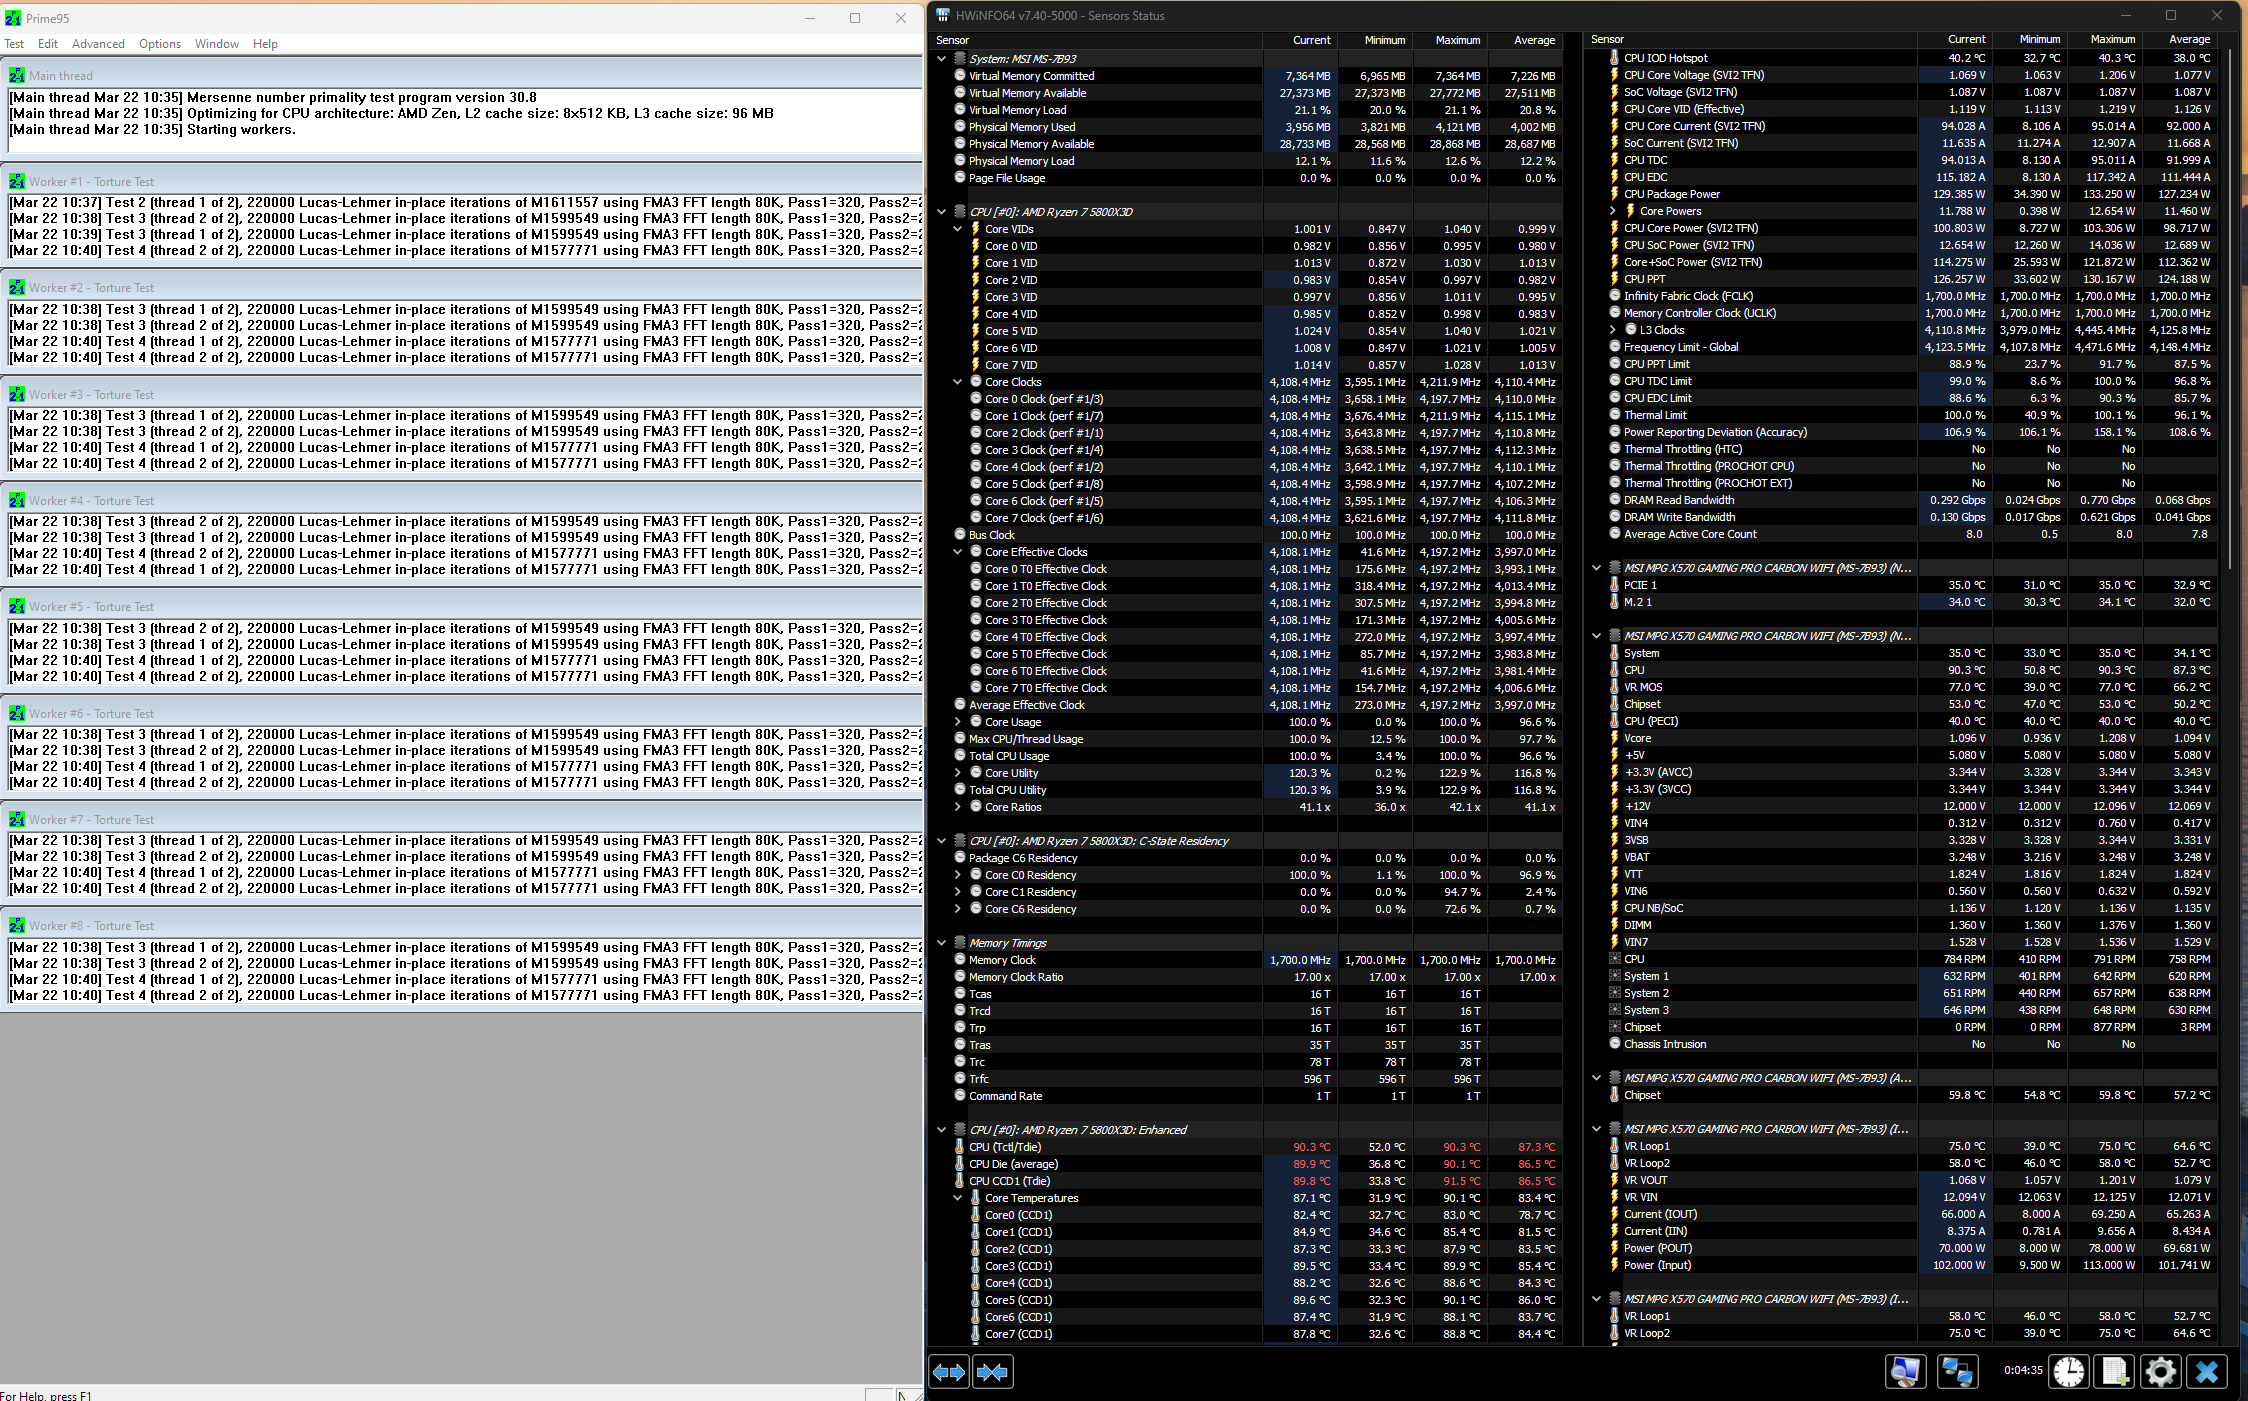Click the Average column header on the right panel
Screen dimensions: 2248x1401
pyautogui.click(x=2188, y=39)
